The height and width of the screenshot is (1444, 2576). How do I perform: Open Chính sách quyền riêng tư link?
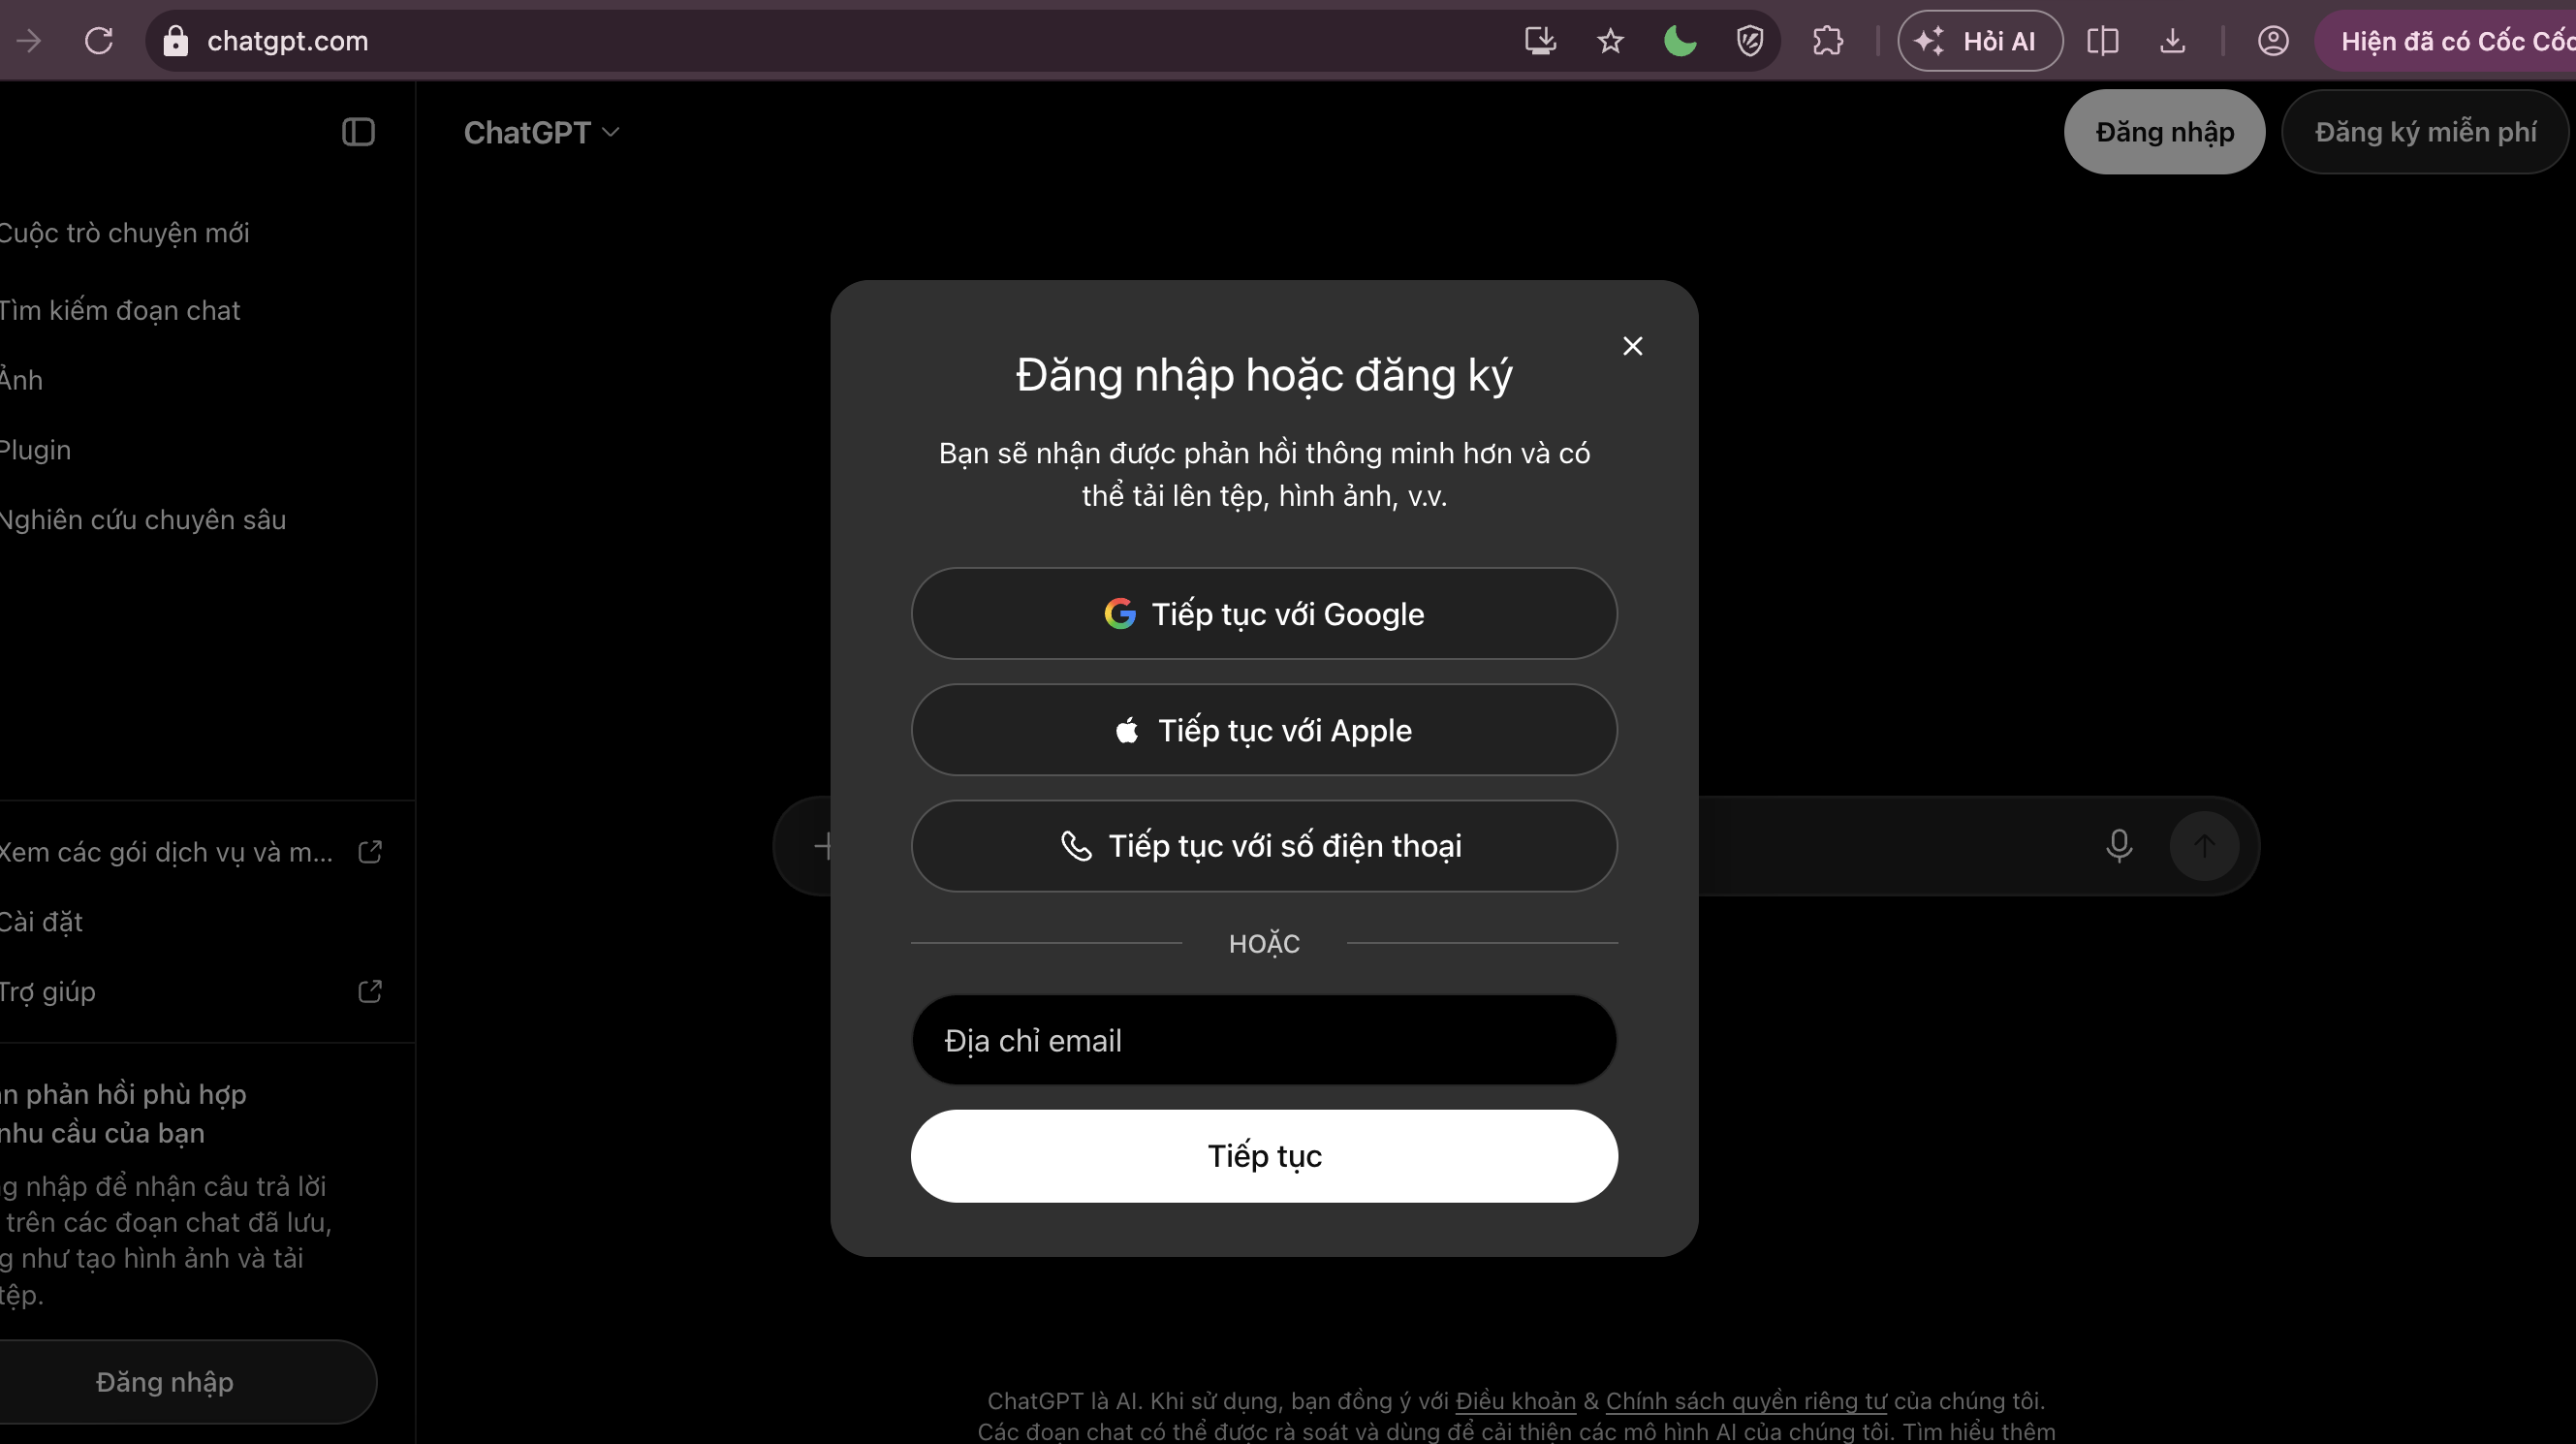[x=1746, y=1401]
